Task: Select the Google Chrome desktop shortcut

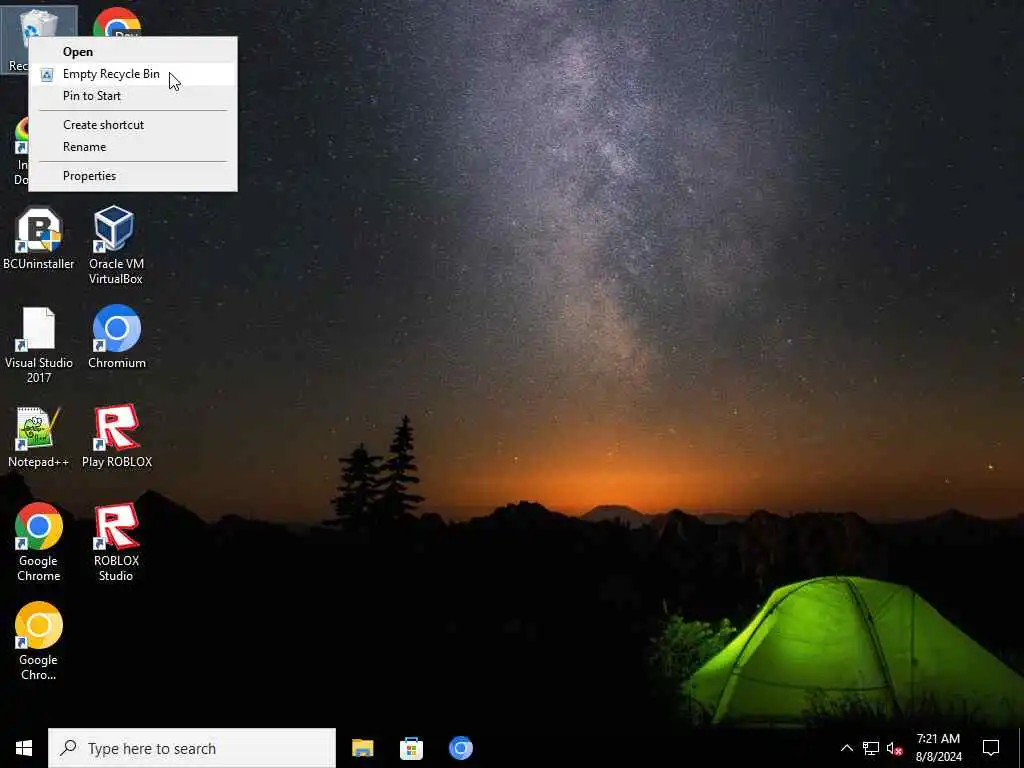Action: [39, 542]
